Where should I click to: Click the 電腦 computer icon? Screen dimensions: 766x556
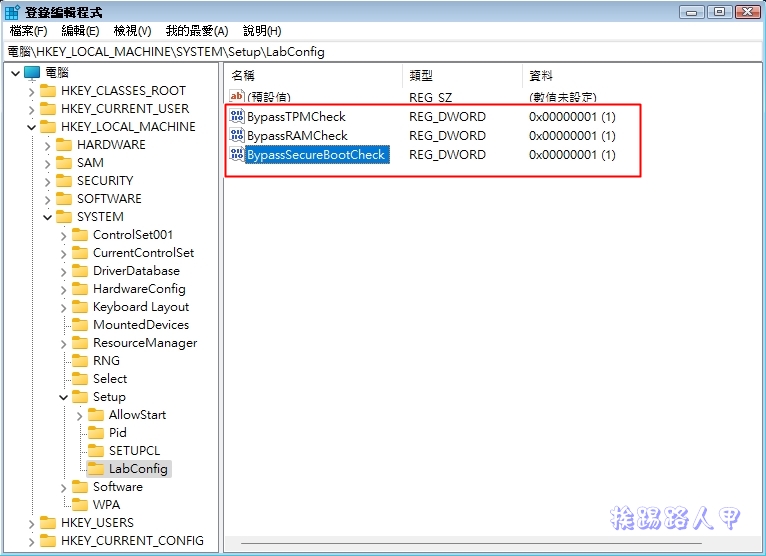[x=32, y=73]
